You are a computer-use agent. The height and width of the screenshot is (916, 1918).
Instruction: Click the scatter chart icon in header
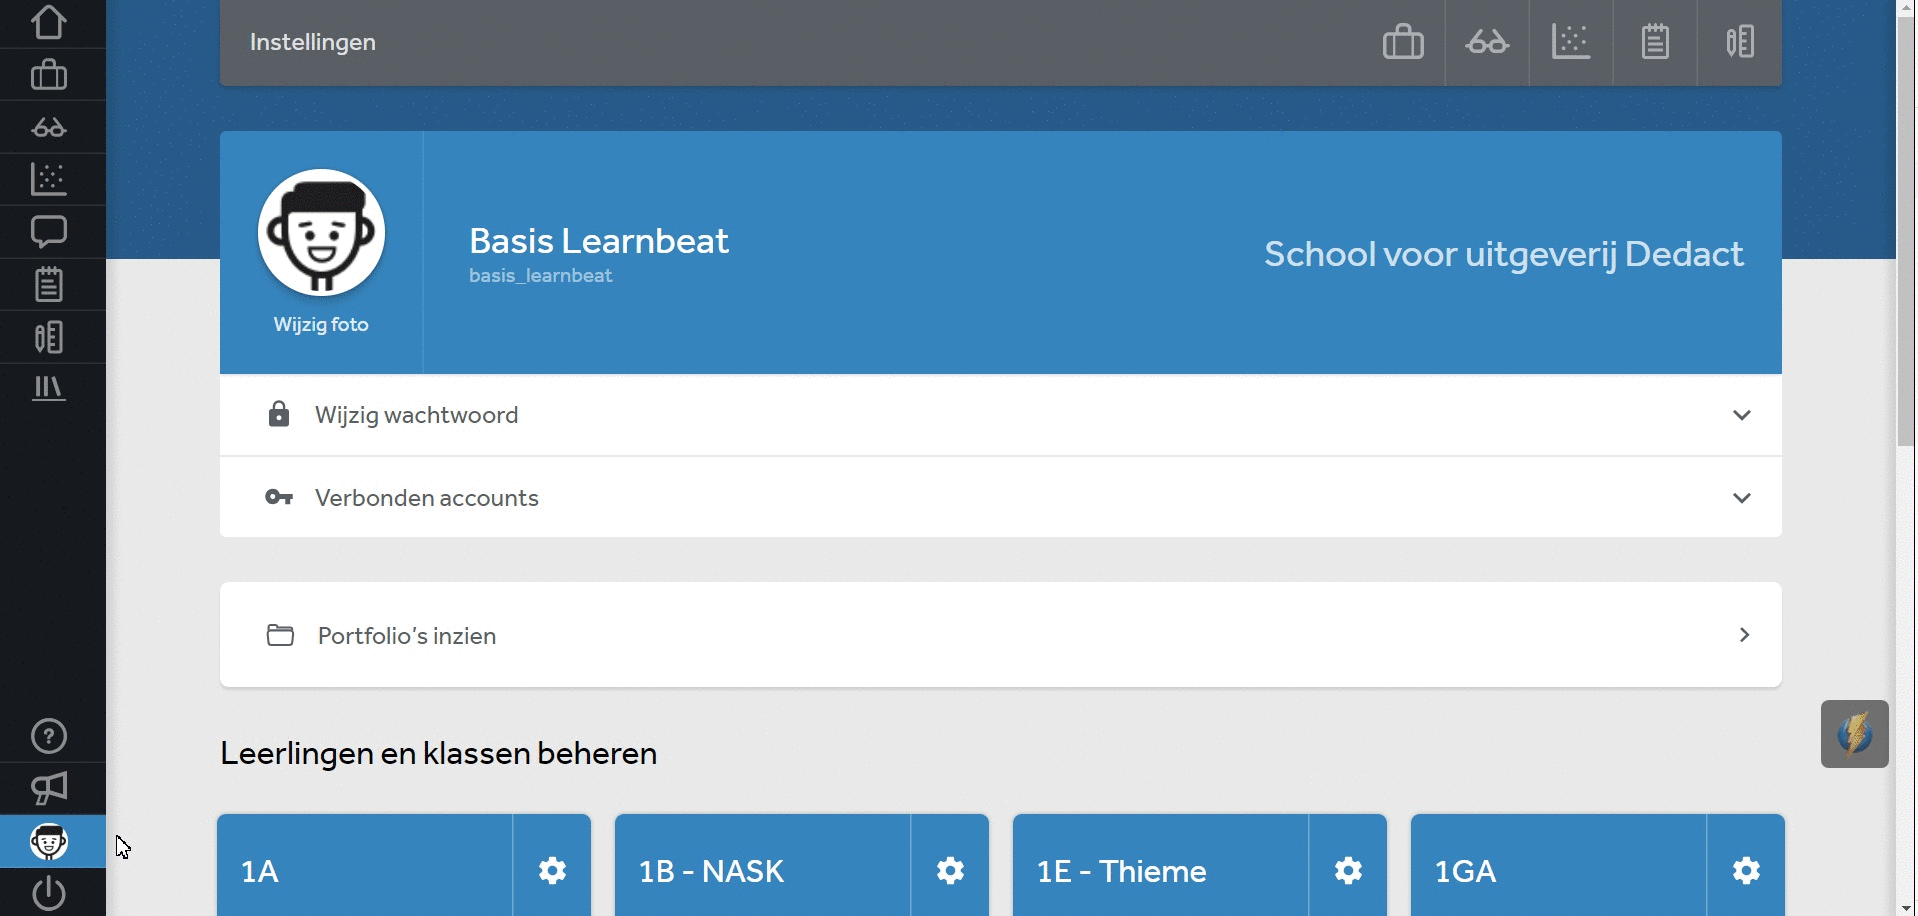1571,42
